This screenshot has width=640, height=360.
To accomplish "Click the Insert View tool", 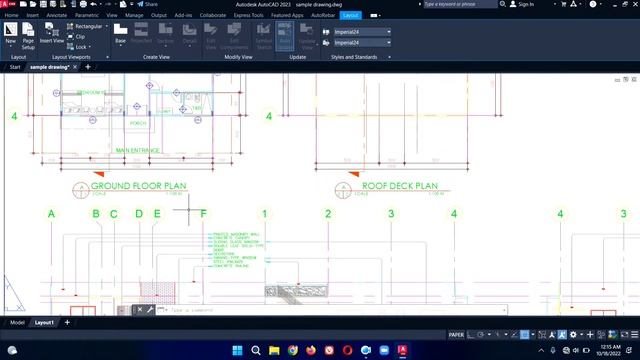I will [x=52, y=33].
